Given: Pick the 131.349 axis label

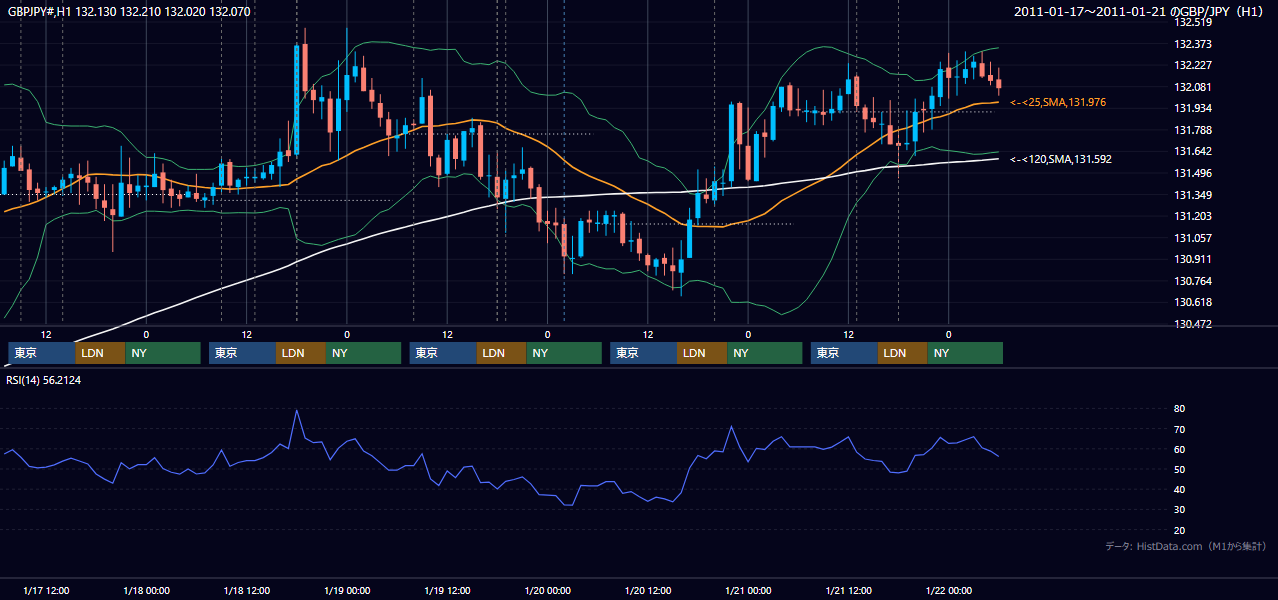Looking at the screenshot, I should (1192, 195).
